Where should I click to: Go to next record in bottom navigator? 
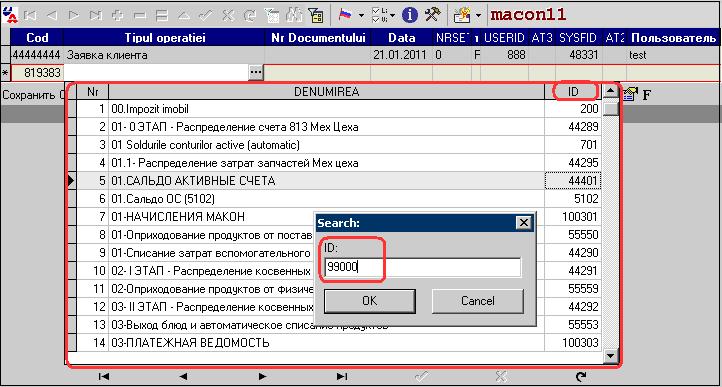tap(262, 377)
